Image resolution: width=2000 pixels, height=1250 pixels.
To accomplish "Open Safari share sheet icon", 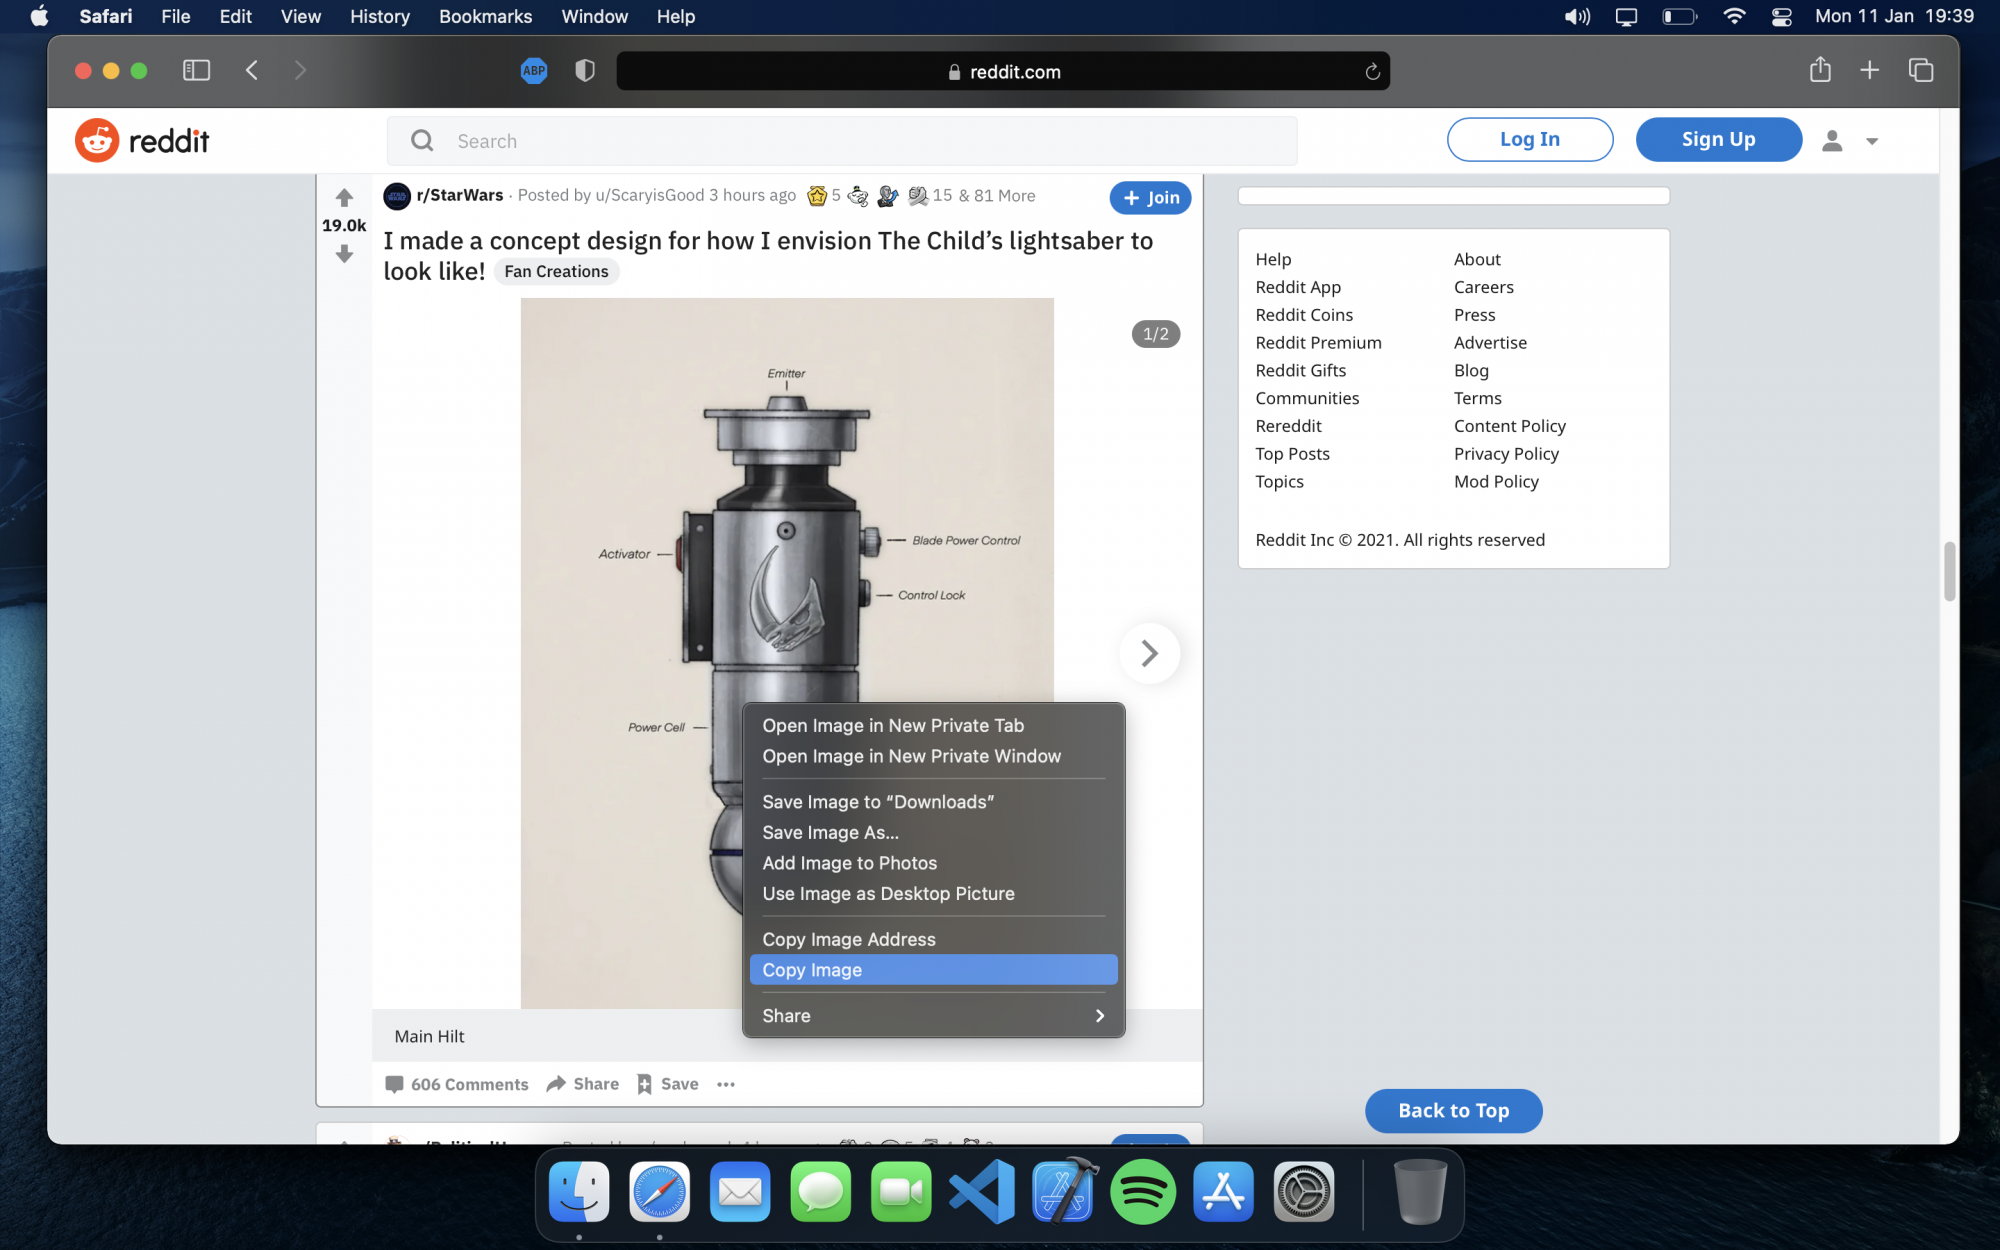I will pyautogui.click(x=1820, y=71).
